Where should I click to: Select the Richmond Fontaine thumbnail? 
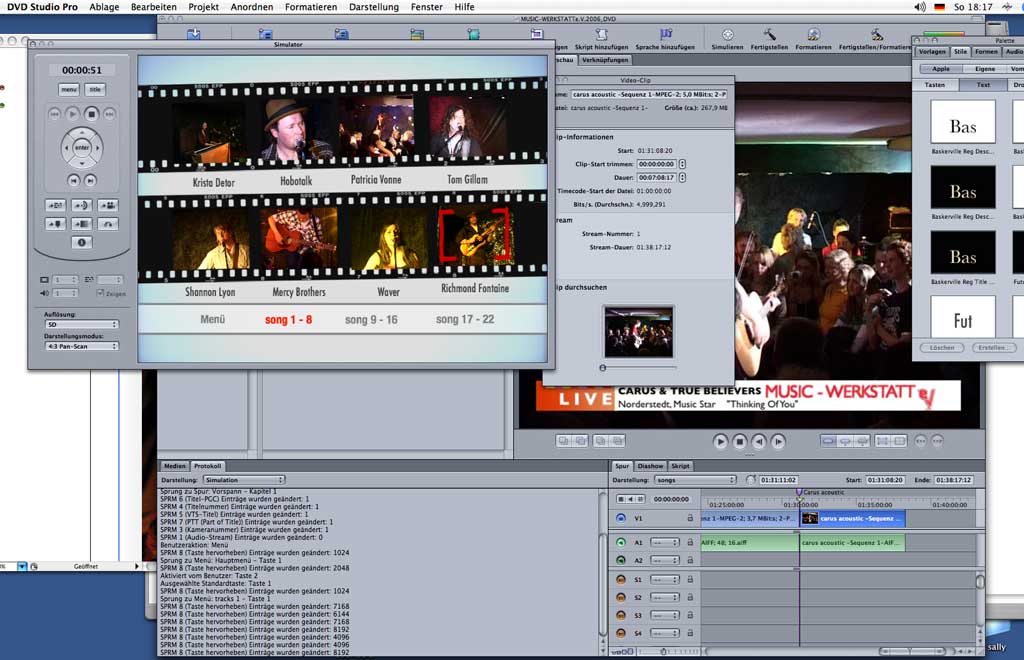tap(475, 238)
